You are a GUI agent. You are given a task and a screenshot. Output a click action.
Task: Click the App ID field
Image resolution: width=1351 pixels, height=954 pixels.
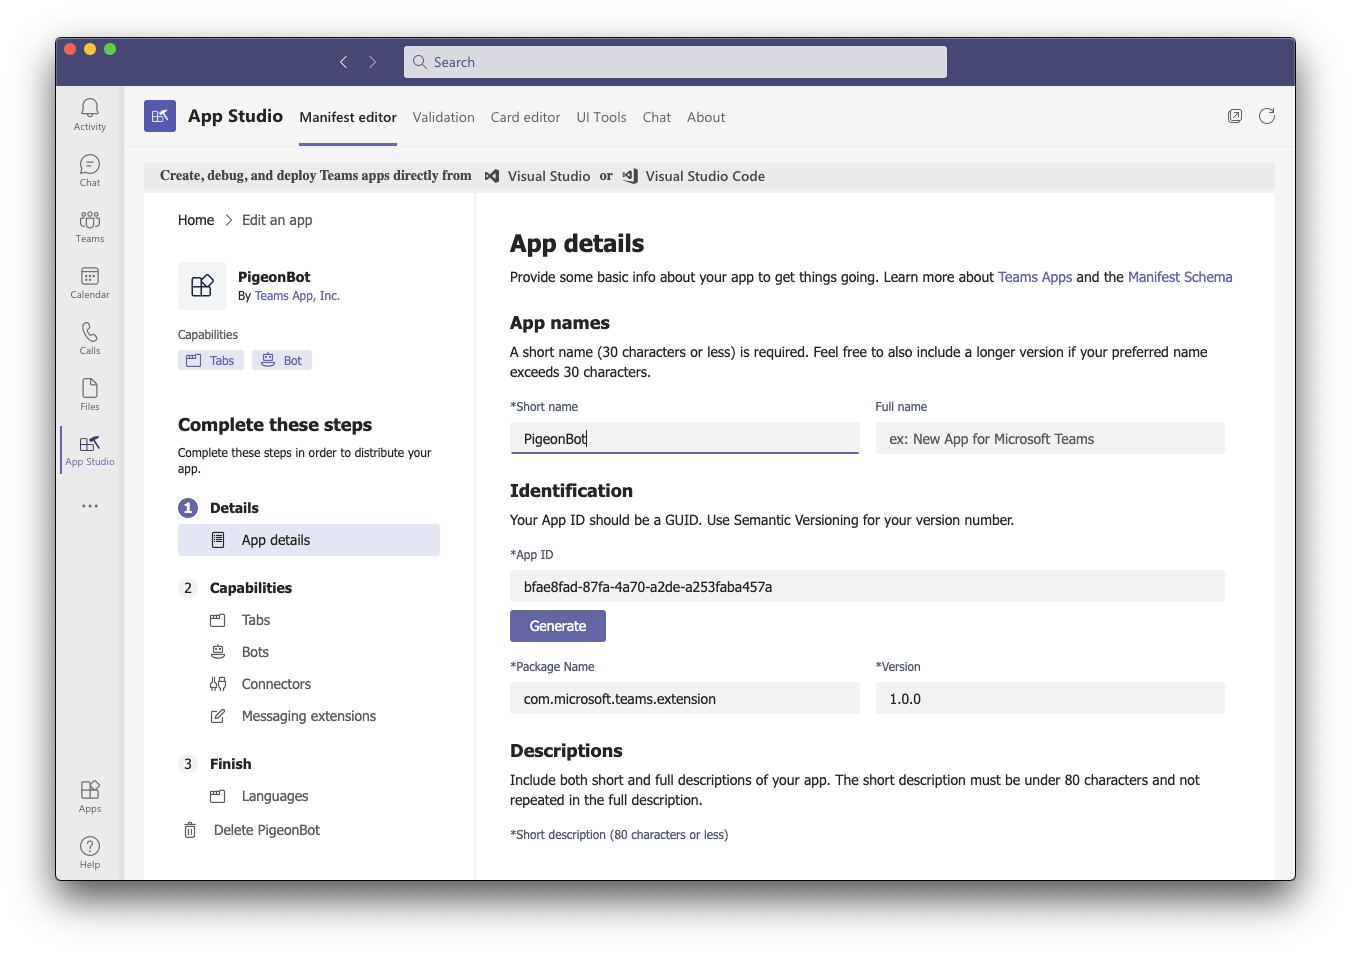(867, 586)
